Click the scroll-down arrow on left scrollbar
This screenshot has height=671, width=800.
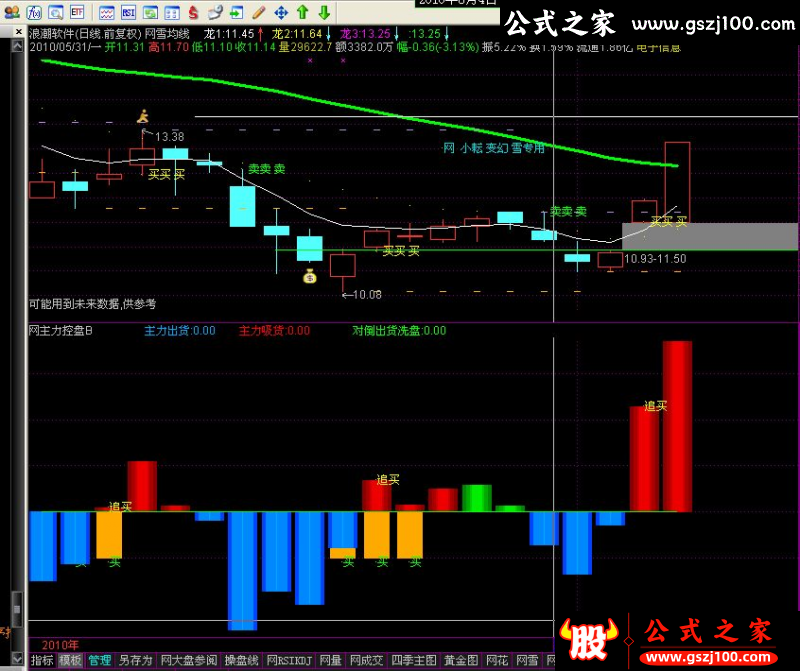click(17, 658)
